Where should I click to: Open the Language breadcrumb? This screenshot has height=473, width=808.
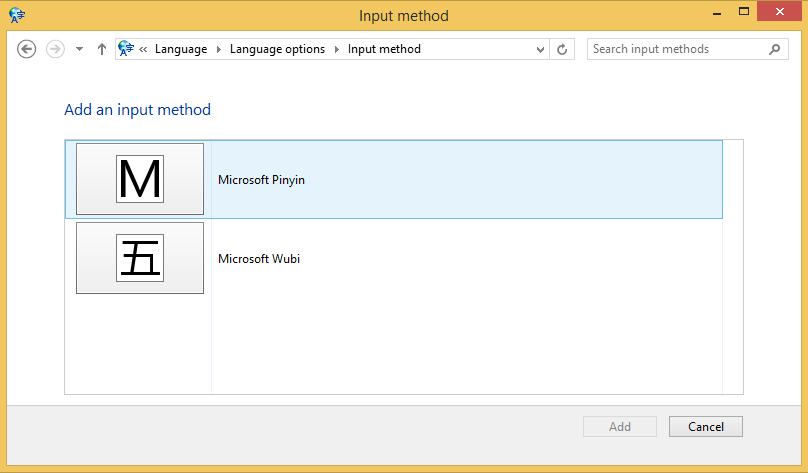tap(181, 49)
